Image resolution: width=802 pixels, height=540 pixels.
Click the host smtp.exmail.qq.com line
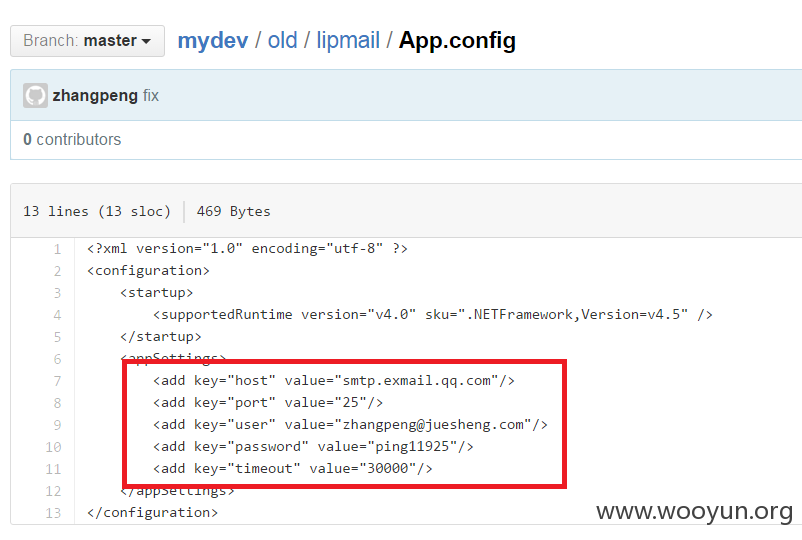pos(333,381)
